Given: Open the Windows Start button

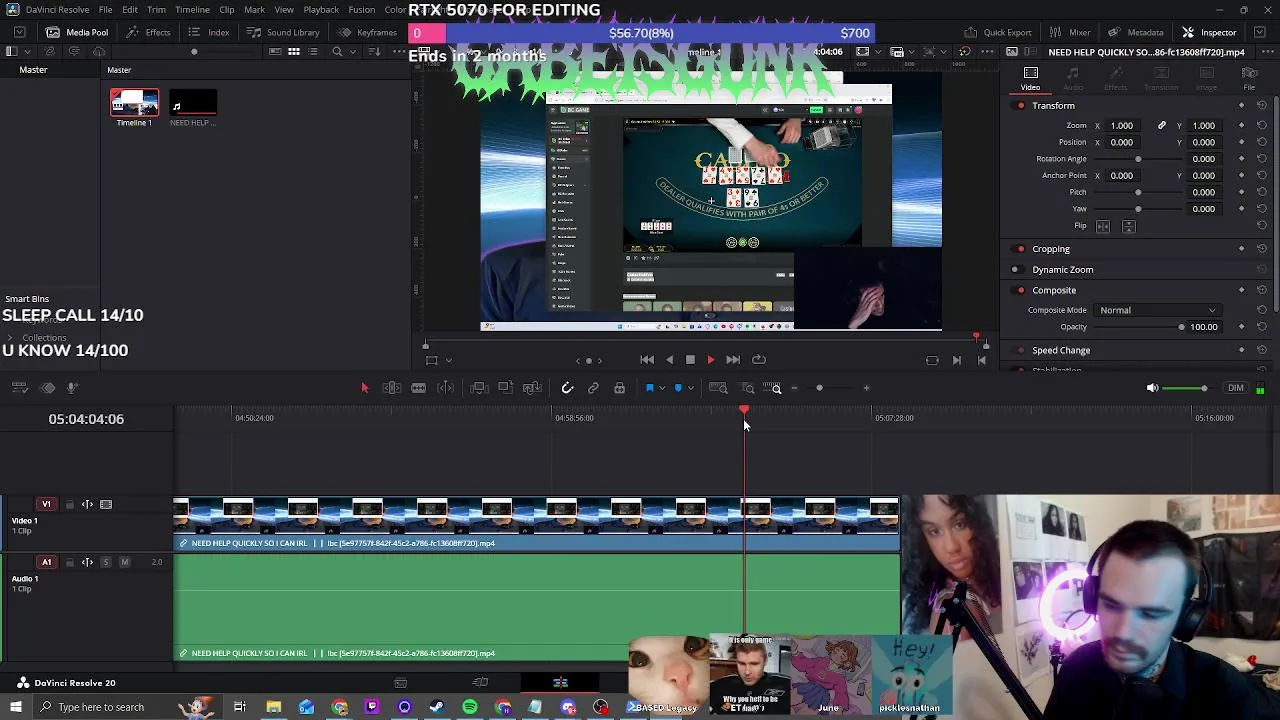Looking at the screenshot, I should pos(15,708).
